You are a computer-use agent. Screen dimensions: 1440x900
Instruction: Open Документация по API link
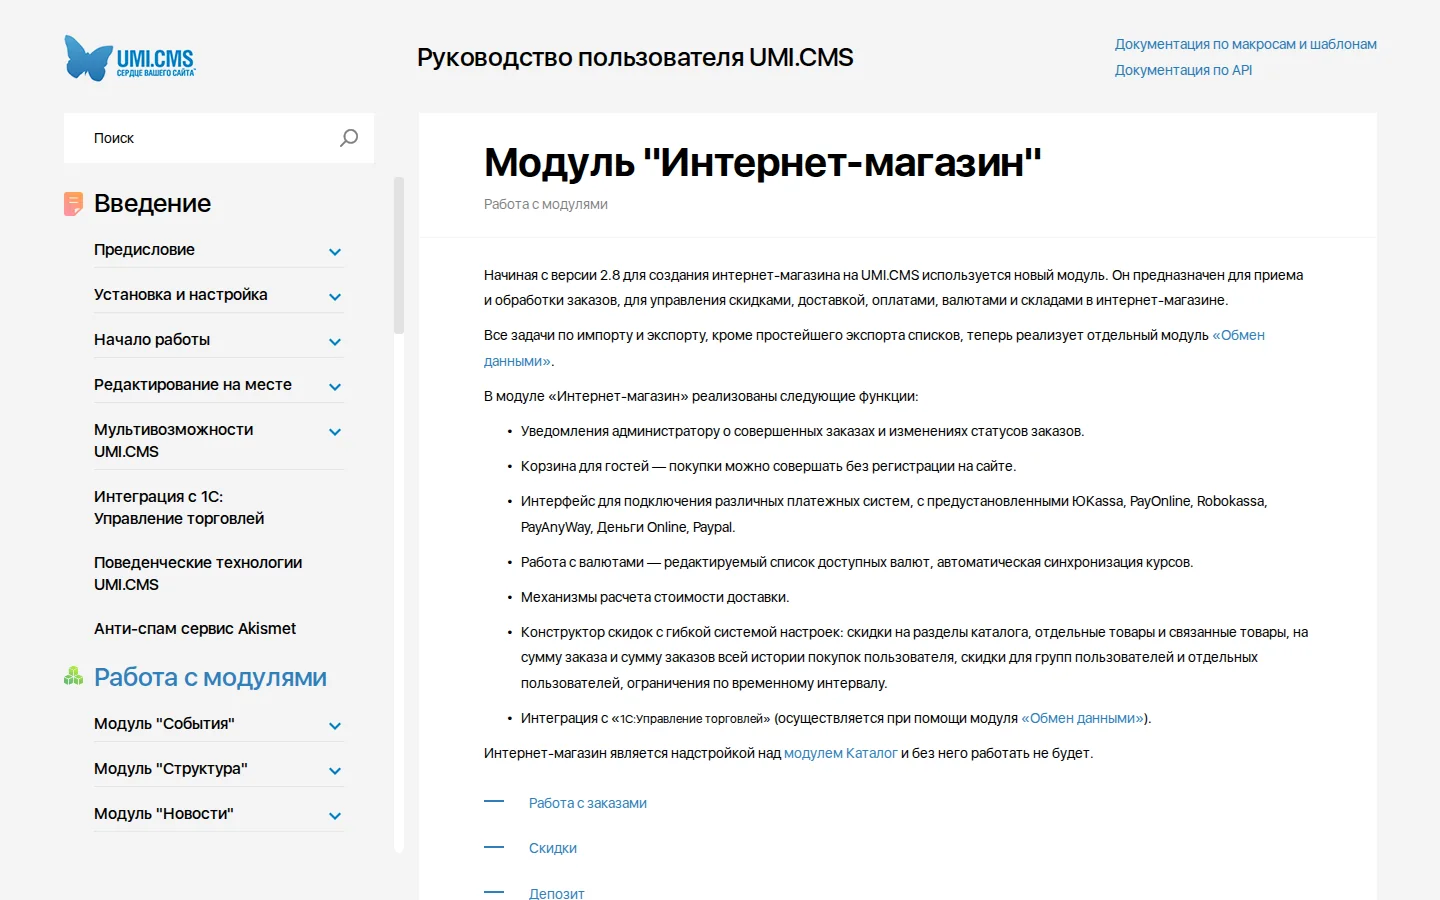(x=1183, y=70)
